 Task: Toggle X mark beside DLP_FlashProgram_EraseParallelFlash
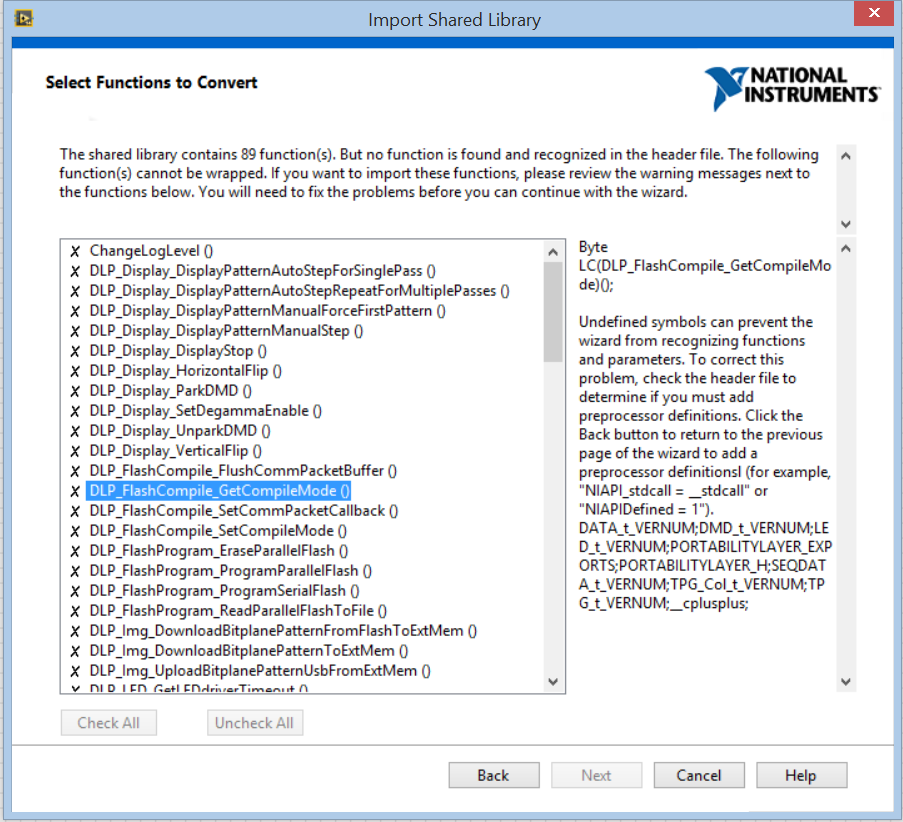pos(75,551)
